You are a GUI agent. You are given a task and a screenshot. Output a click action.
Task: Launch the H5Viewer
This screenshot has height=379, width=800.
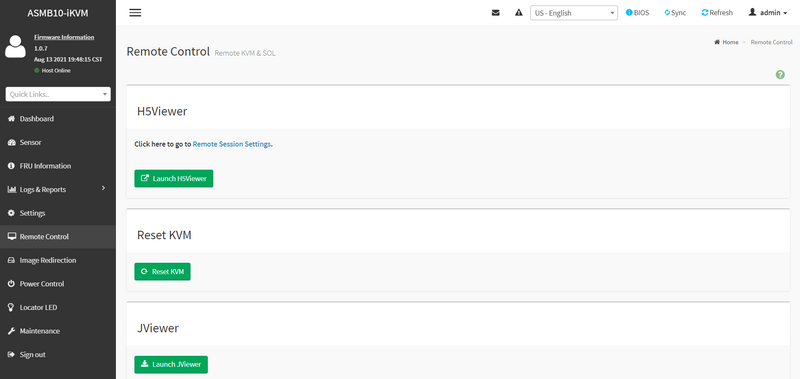173,179
